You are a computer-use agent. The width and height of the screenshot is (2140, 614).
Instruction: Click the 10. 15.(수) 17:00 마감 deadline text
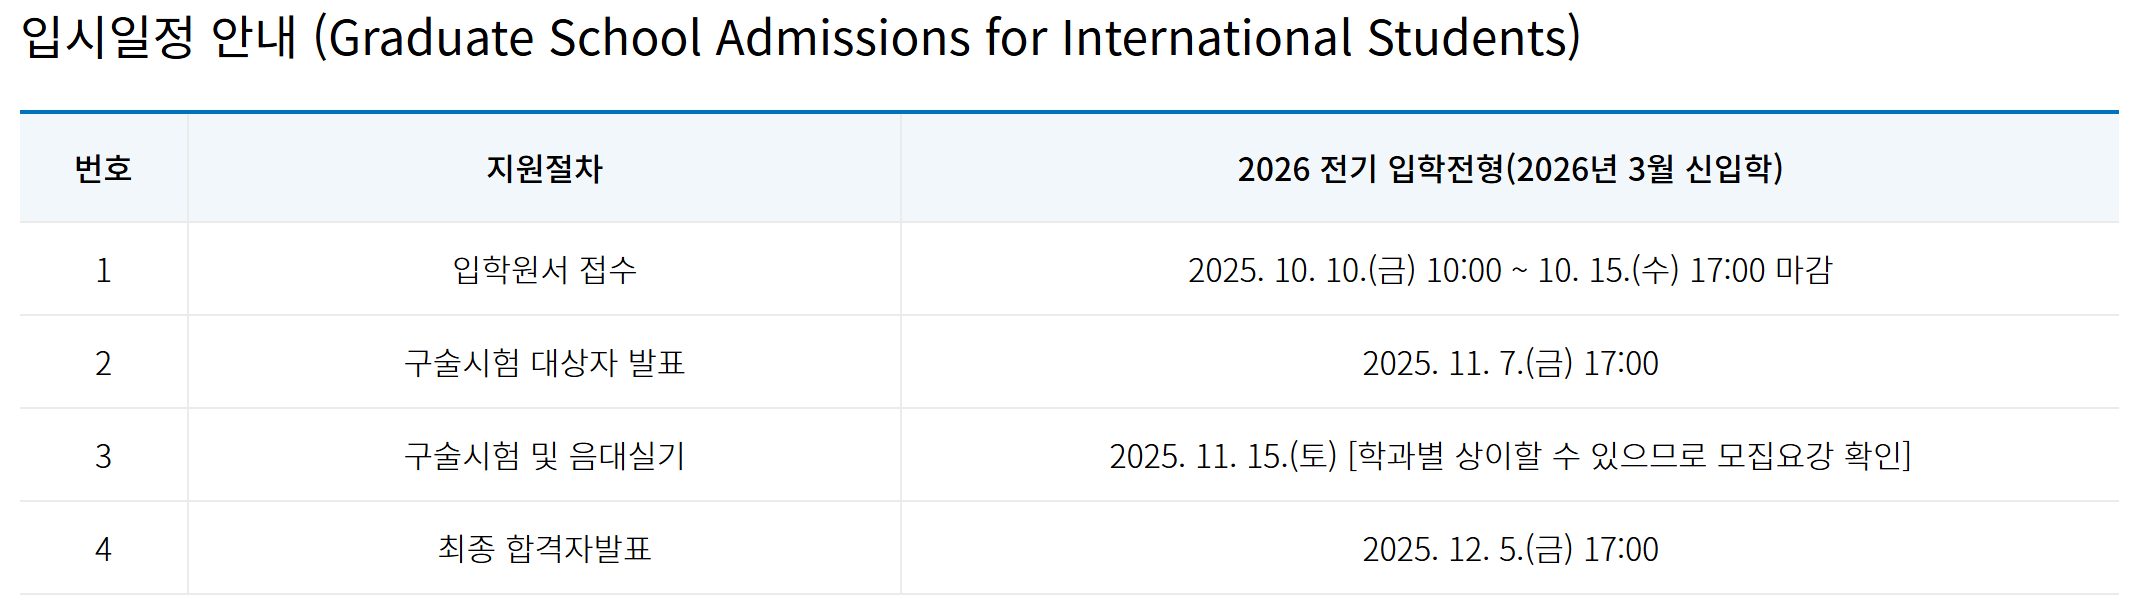[x=1685, y=270]
